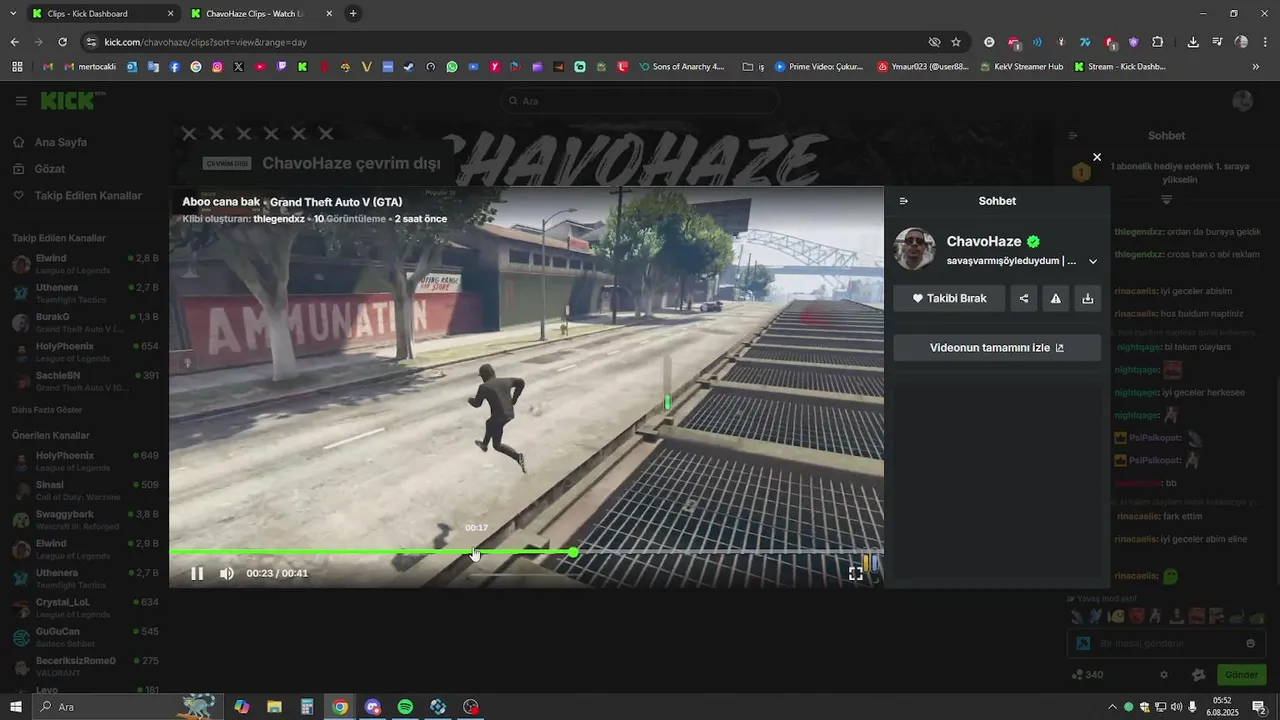Open Chrome tab search dropdown
Image resolution: width=1280 pixels, height=720 pixels.
point(14,14)
